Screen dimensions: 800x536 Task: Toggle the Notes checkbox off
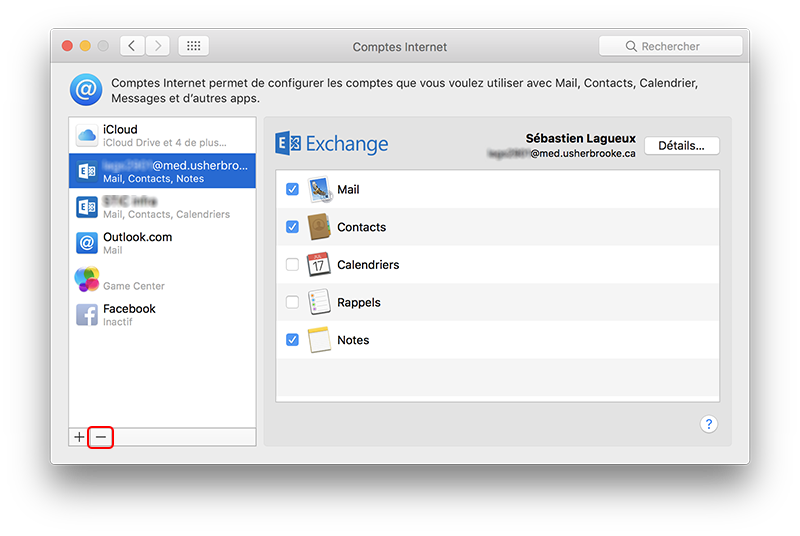[x=292, y=340]
